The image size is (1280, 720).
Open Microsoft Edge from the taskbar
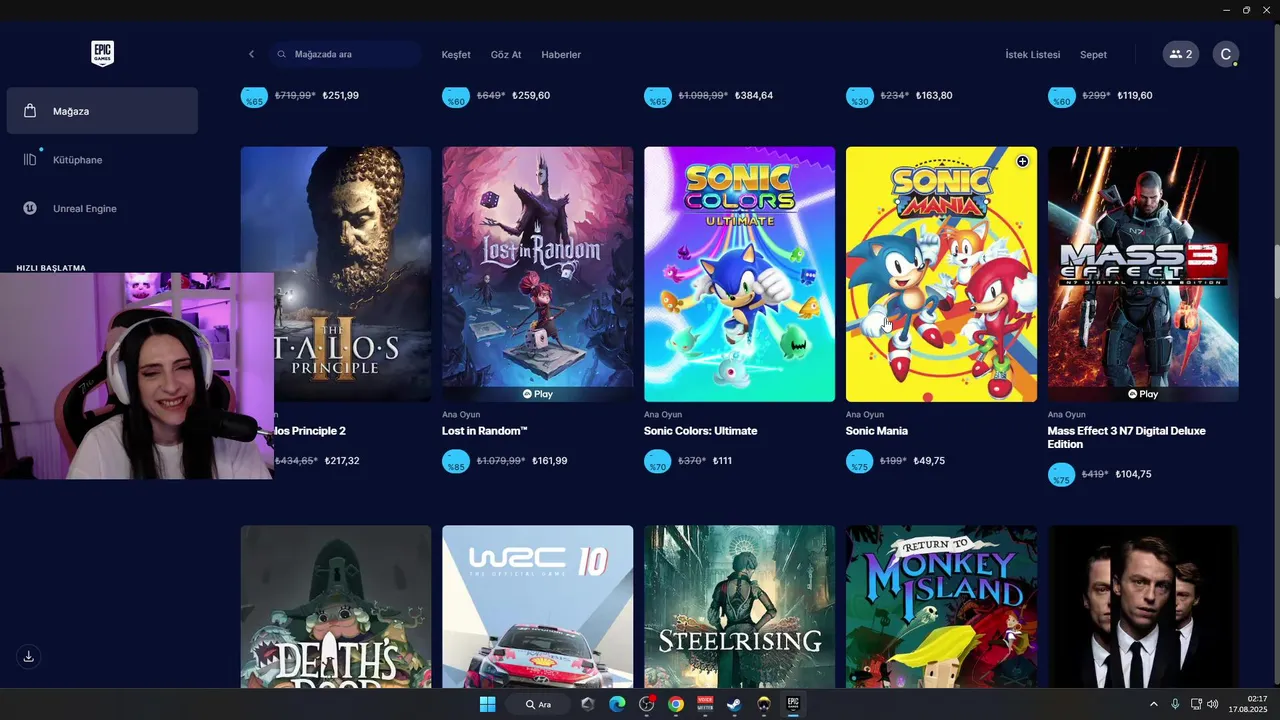click(617, 704)
